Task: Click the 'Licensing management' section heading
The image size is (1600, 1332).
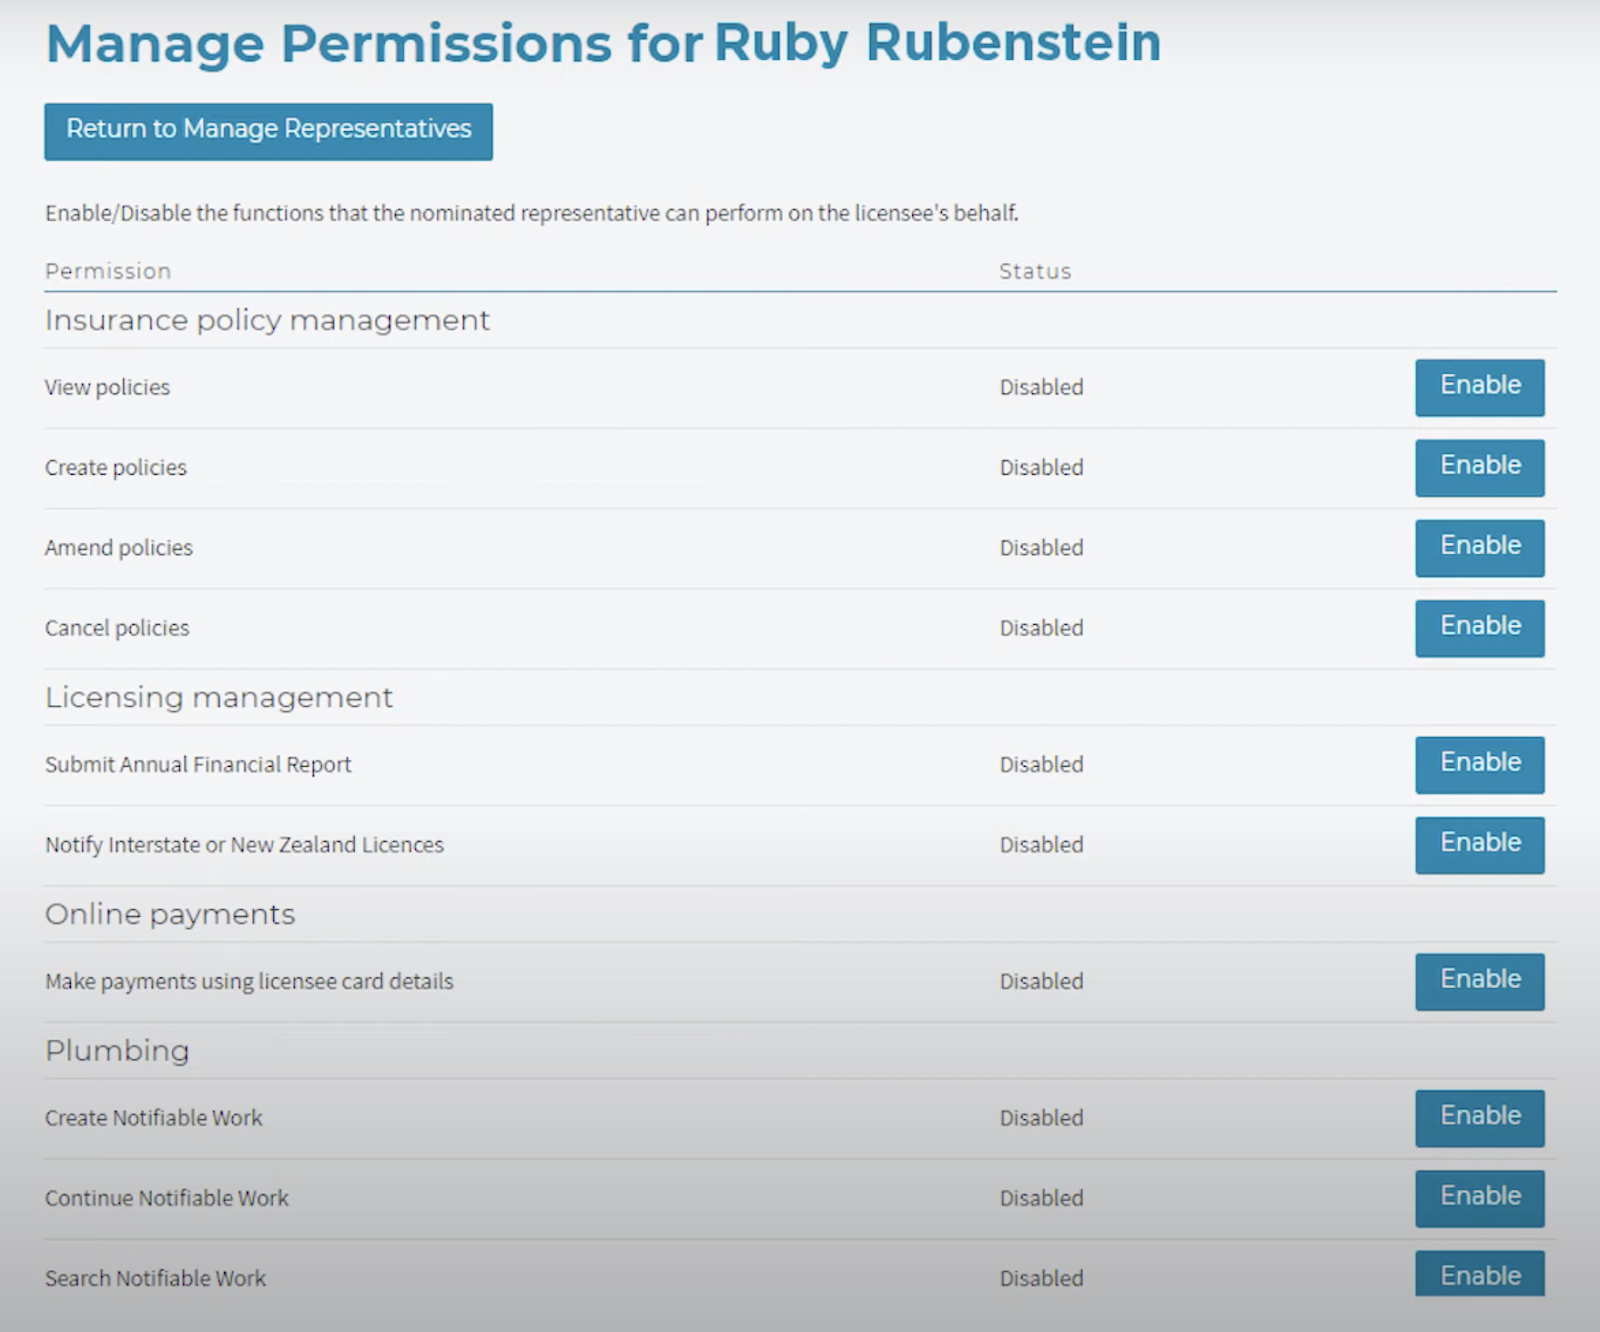Action: pyautogui.click(x=219, y=697)
